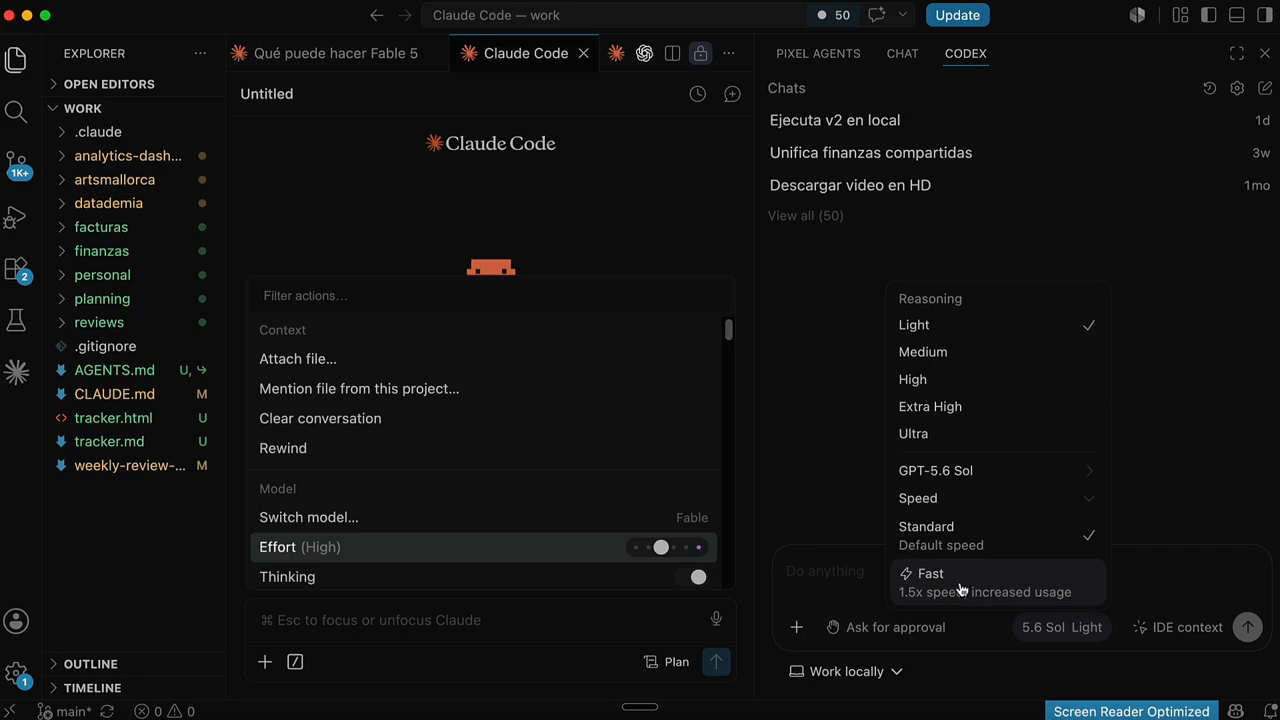Click the Update button
Image resolution: width=1280 pixels, height=720 pixels.
[958, 15]
